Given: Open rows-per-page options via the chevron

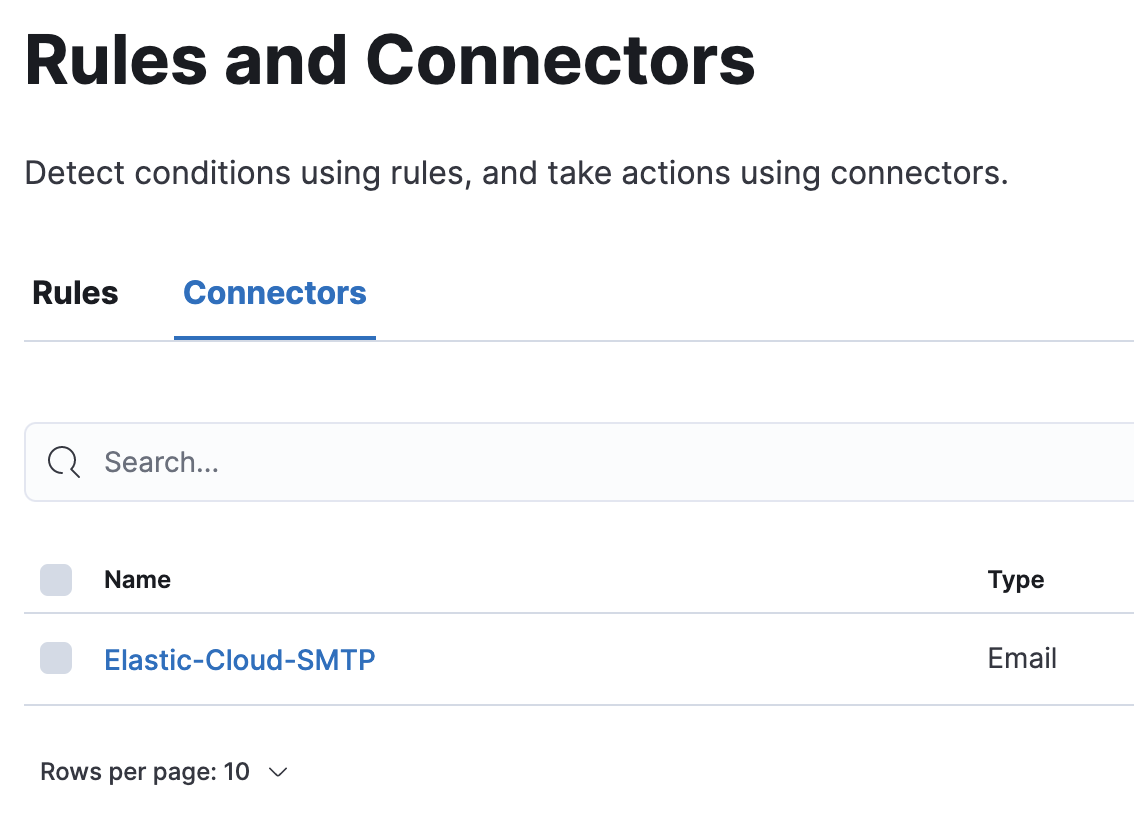Looking at the screenshot, I should pyautogui.click(x=277, y=772).
